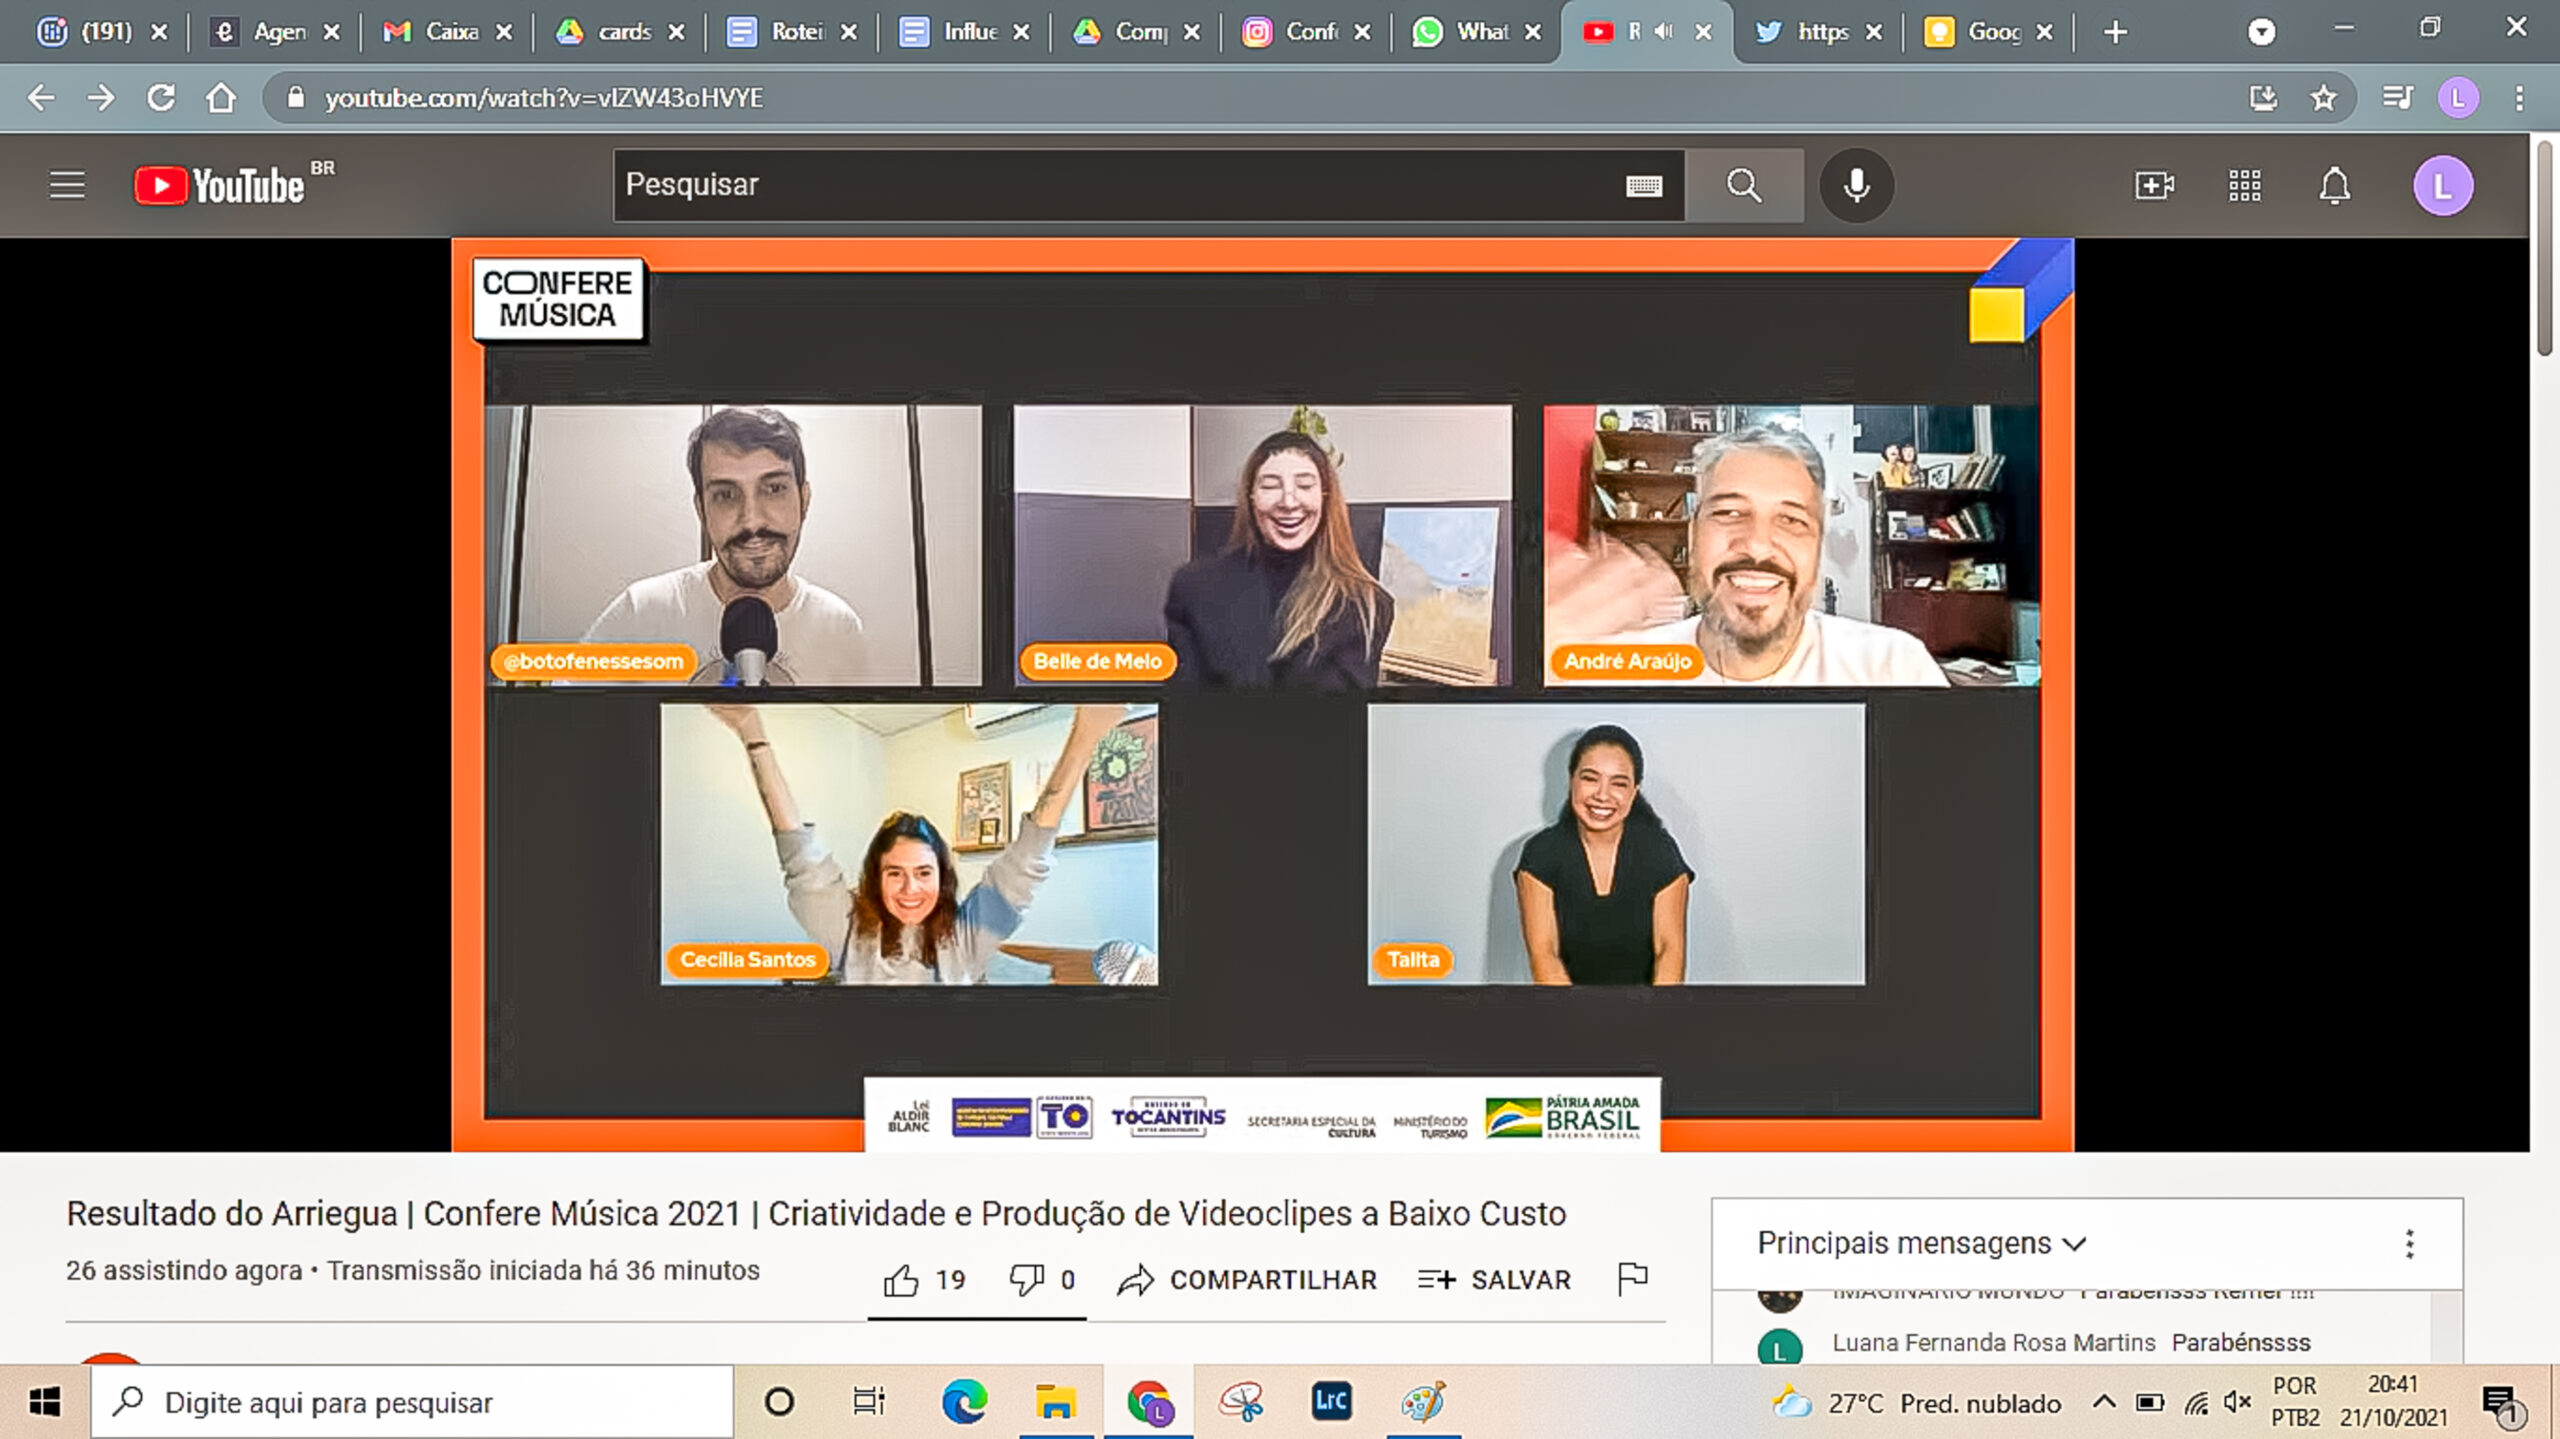This screenshot has height=1439, width=2560.
Task: Switch to the WhatsApp browser tab
Action: (x=1470, y=32)
